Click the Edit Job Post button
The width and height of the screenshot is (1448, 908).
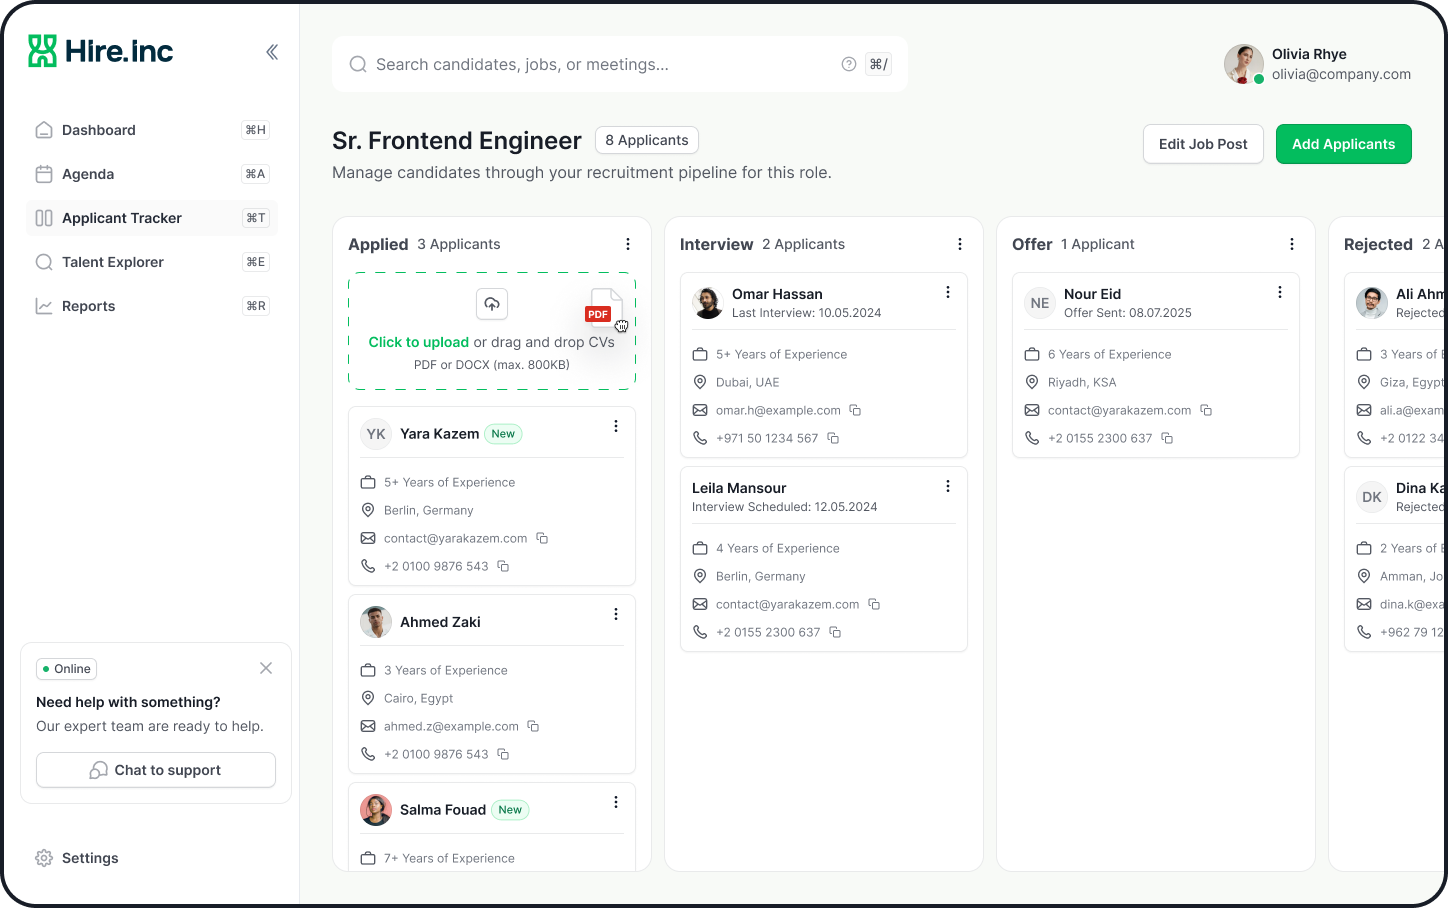[1203, 144]
